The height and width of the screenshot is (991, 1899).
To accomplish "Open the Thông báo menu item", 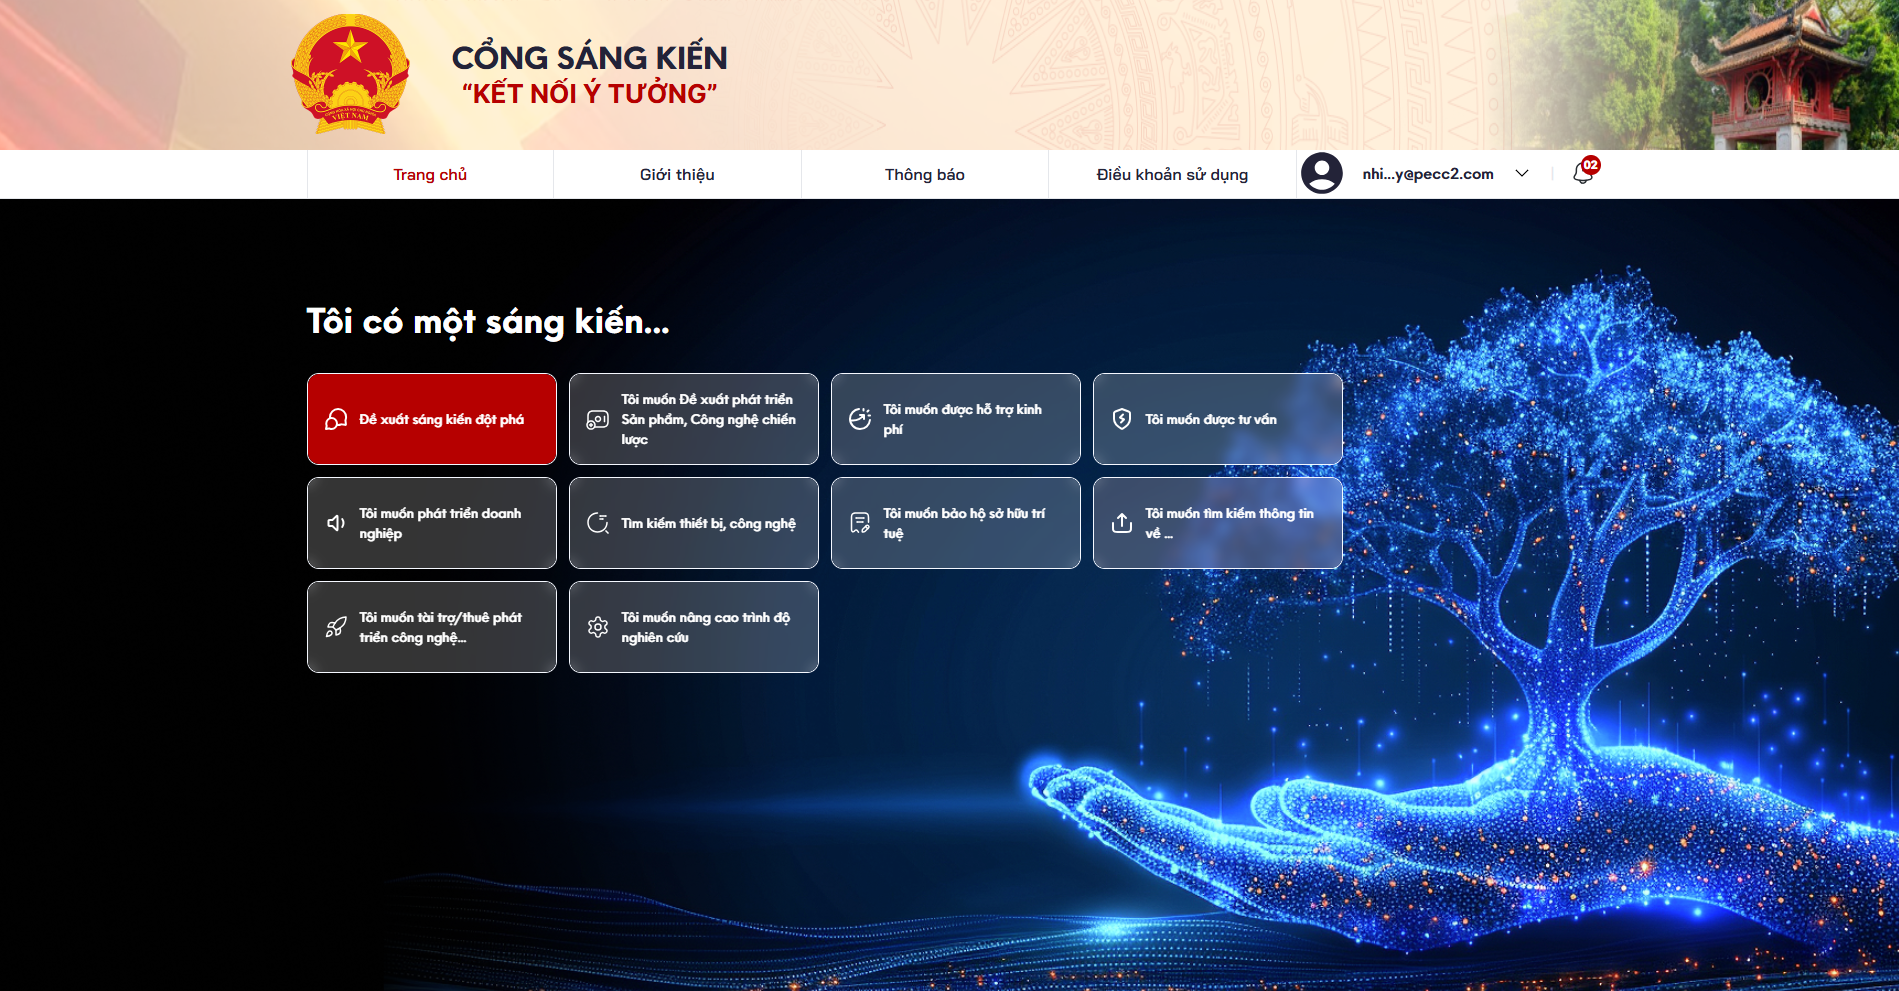I will click(x=924, y=175).
